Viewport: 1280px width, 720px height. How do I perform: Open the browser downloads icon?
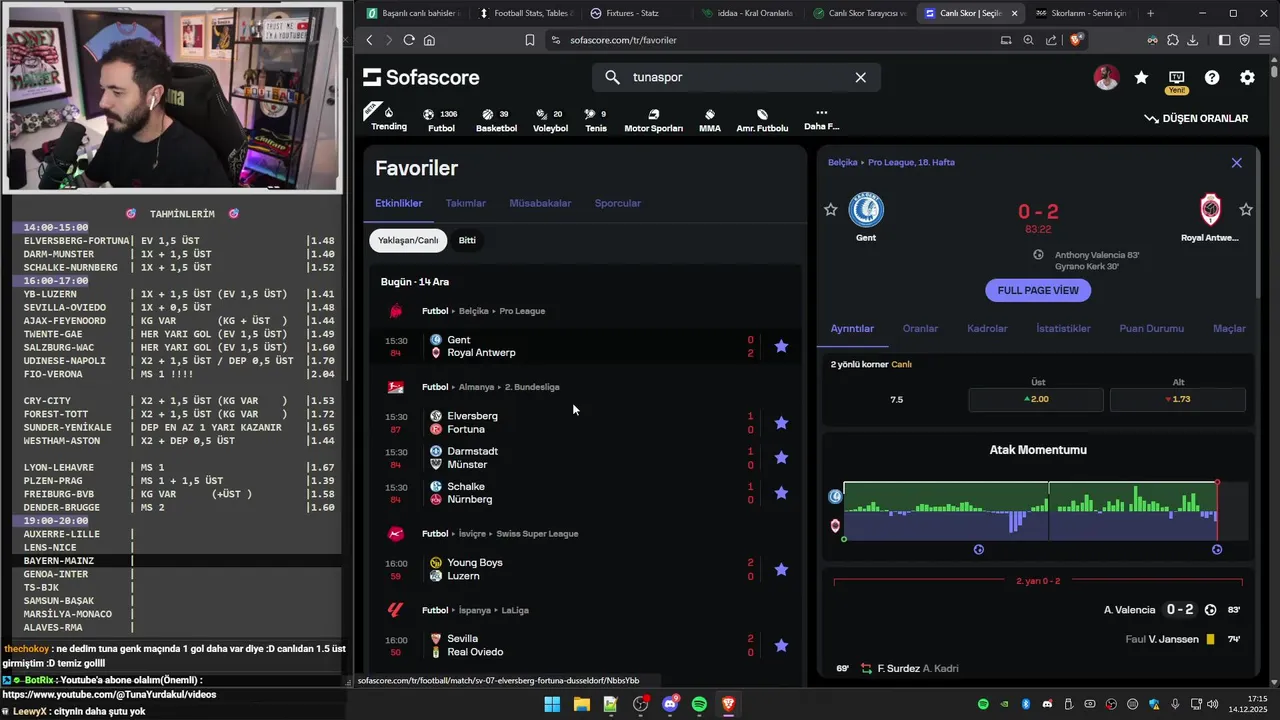click(1192, 40)
